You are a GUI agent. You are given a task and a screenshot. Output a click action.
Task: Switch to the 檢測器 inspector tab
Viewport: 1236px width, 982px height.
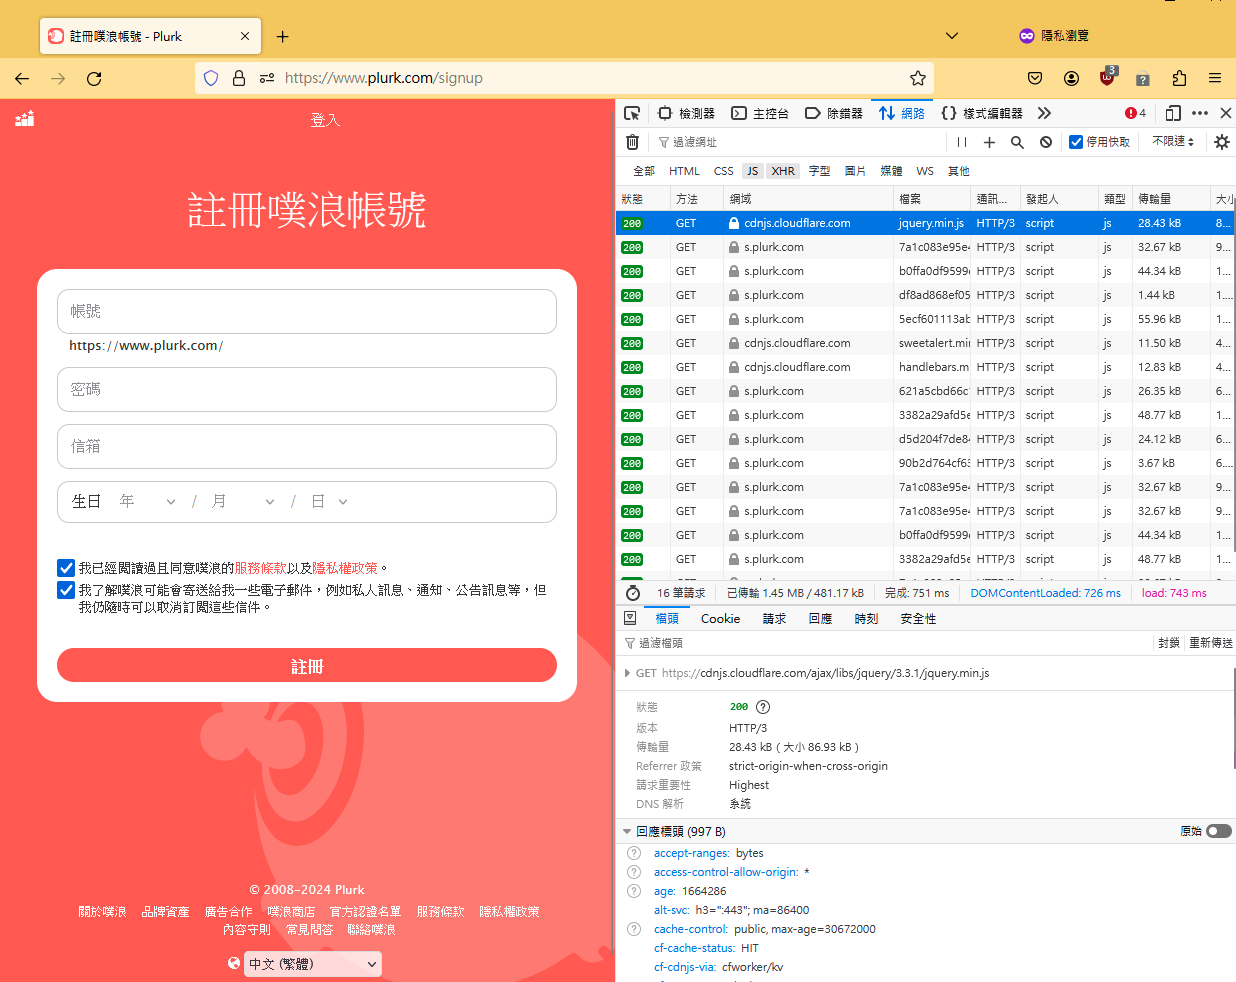click(x=686, y=113)
